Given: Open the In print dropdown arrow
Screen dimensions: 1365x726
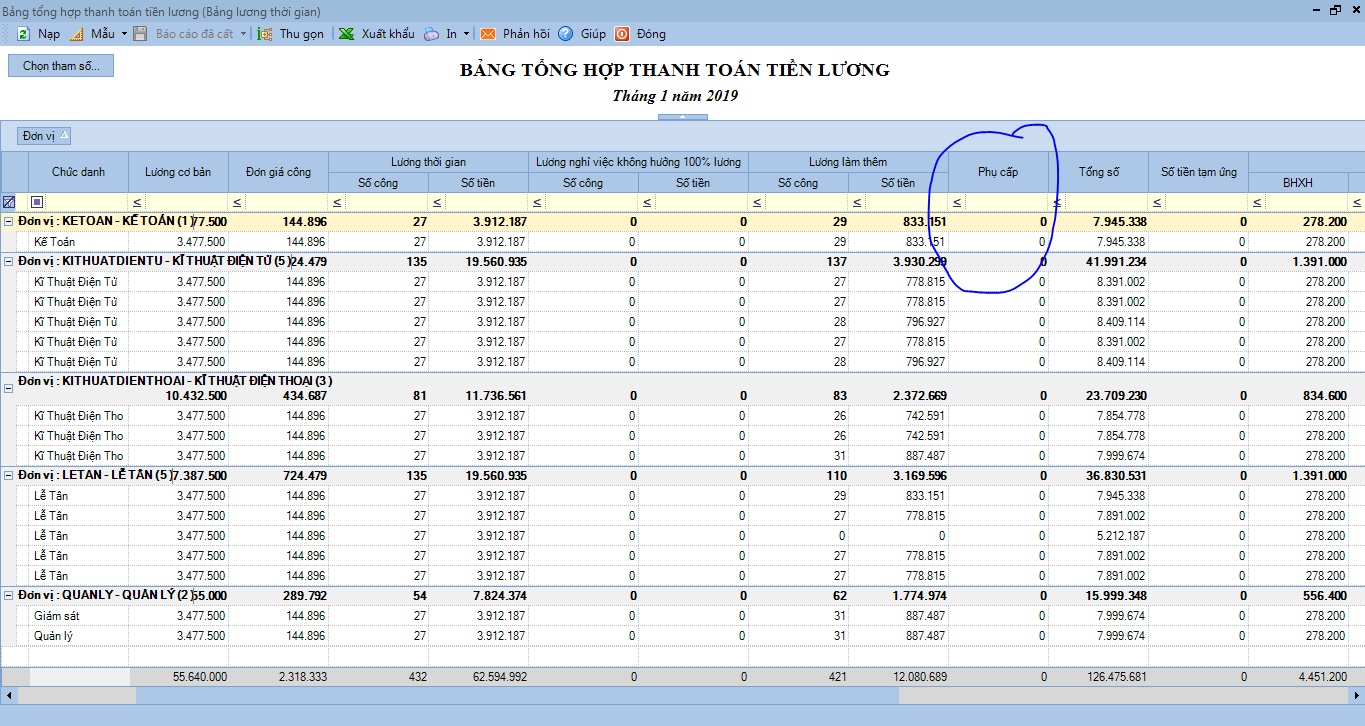Looking at the screenshot, I should pyautogui.click(x=466, y=33).
